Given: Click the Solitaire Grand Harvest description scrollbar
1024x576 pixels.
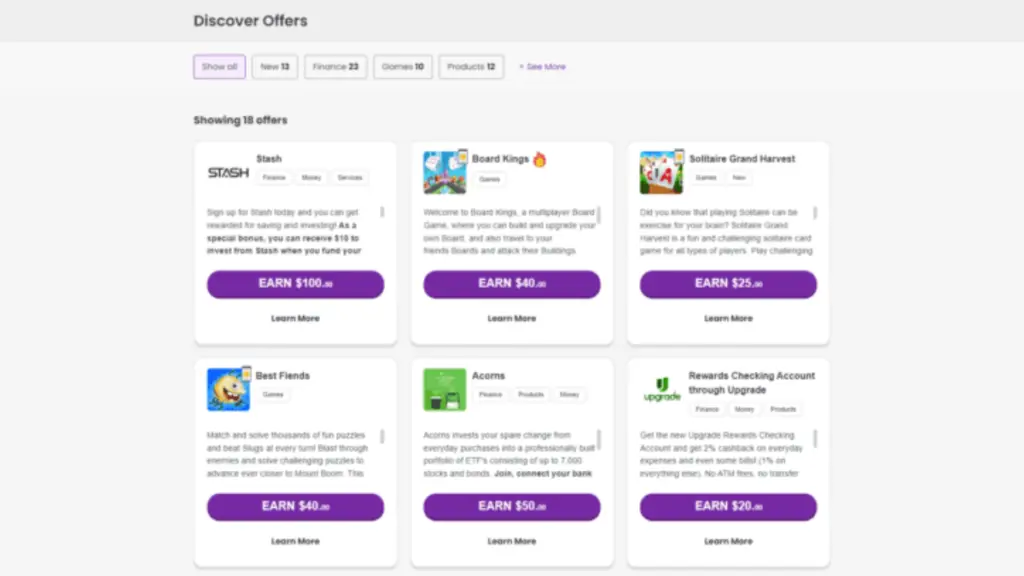Looking at the screenshot, I should click(x=815, y=213).
